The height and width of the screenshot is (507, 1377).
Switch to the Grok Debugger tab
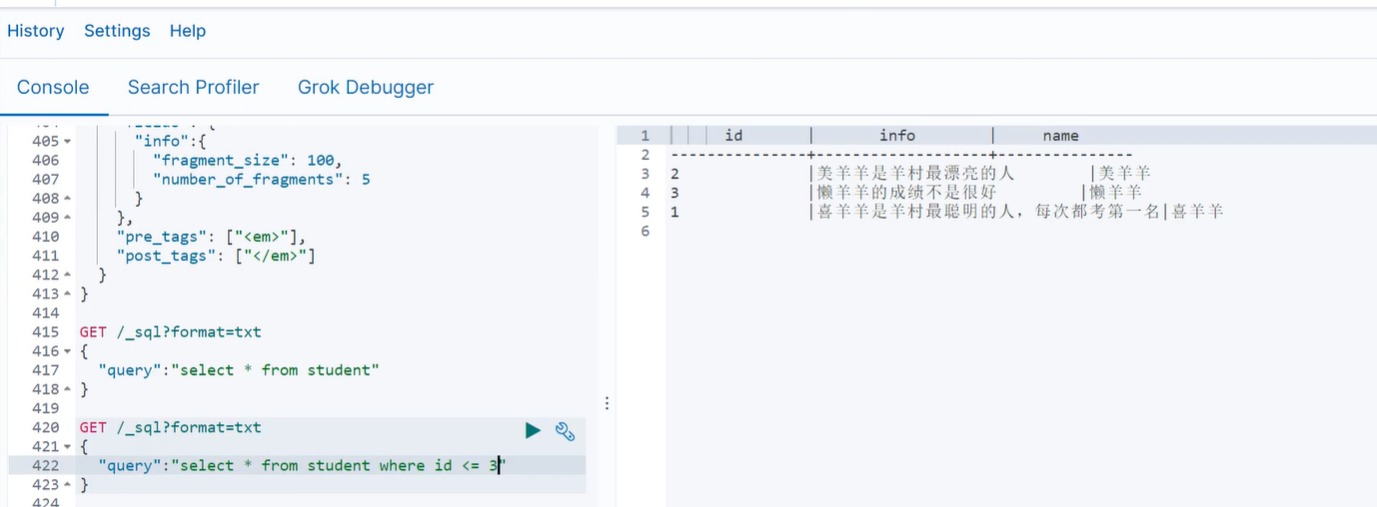pos(365,87)
